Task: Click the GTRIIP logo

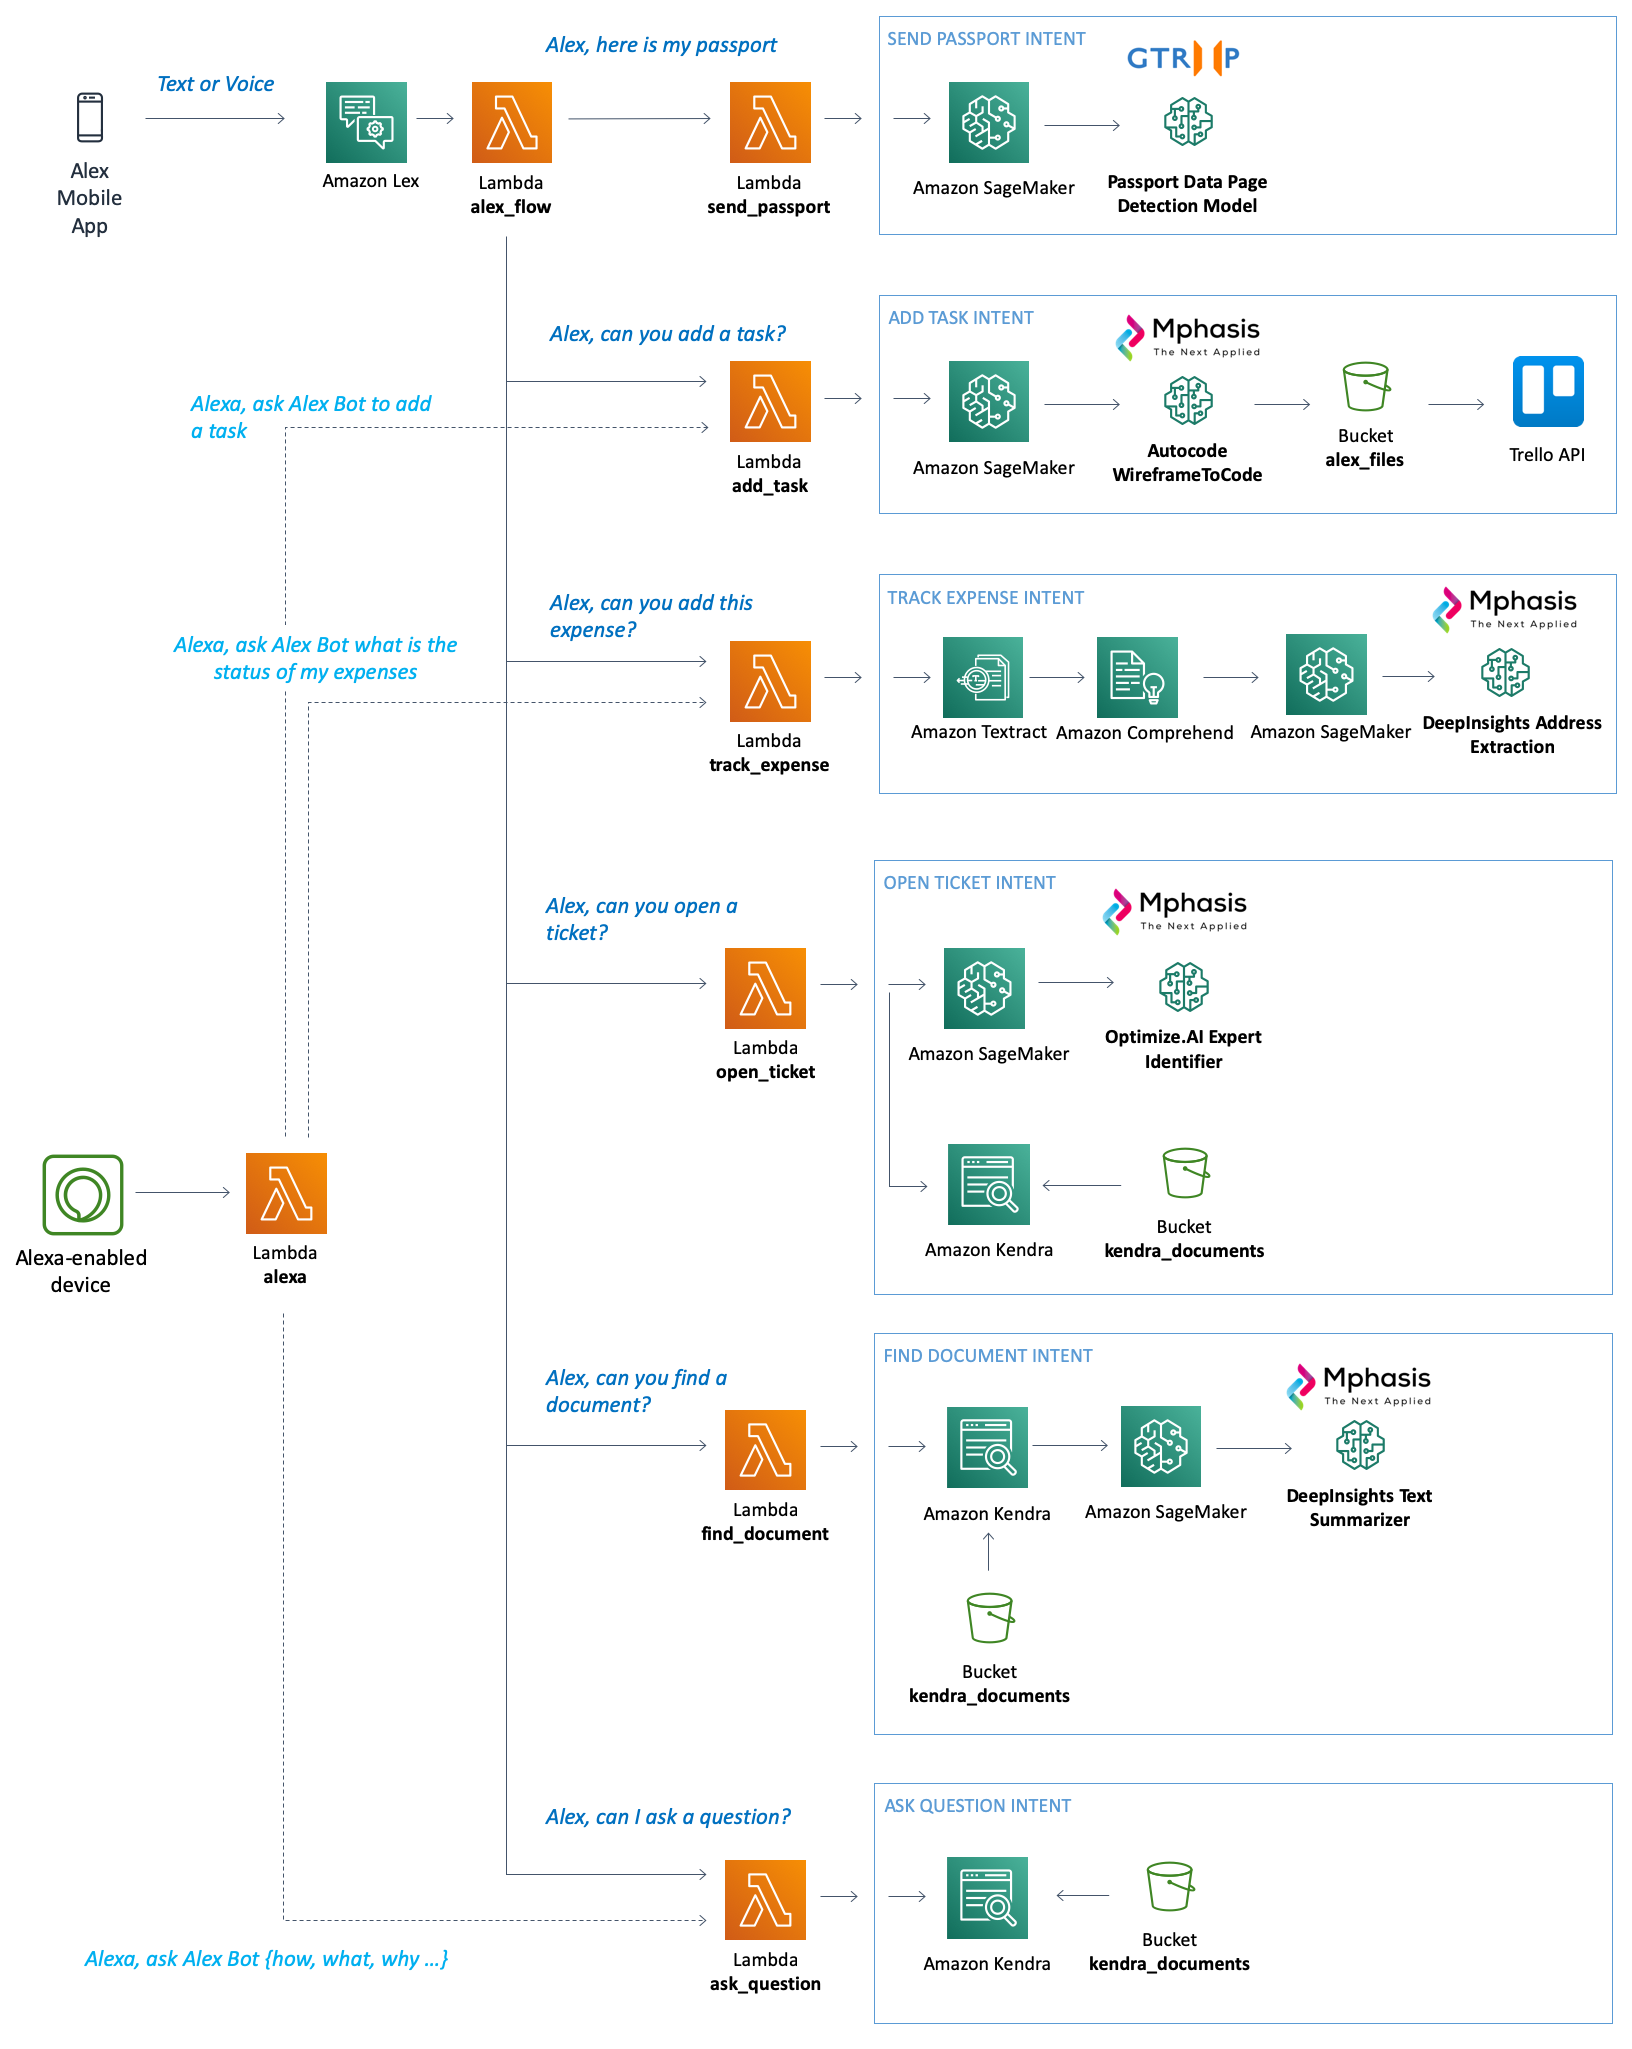Action: [x=1183, y=58]
